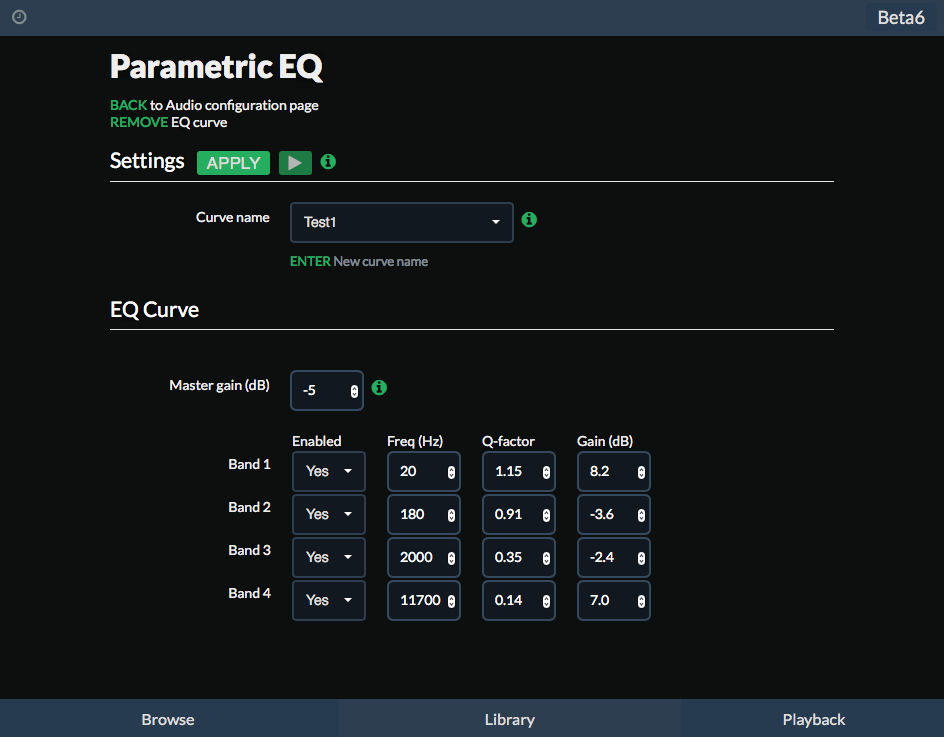This screenshot has height=737, width=944.
Task: Click the Band 2 gain stepper arrows
Action: (641, 515)
